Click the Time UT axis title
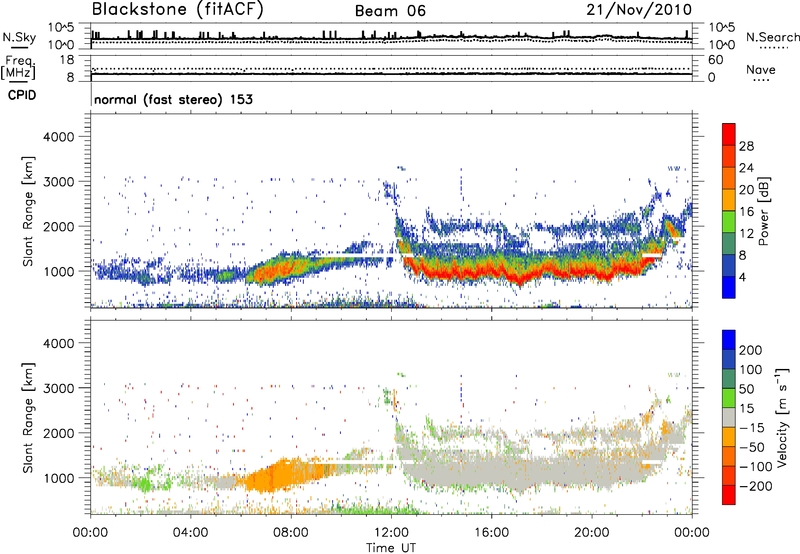 391,548
